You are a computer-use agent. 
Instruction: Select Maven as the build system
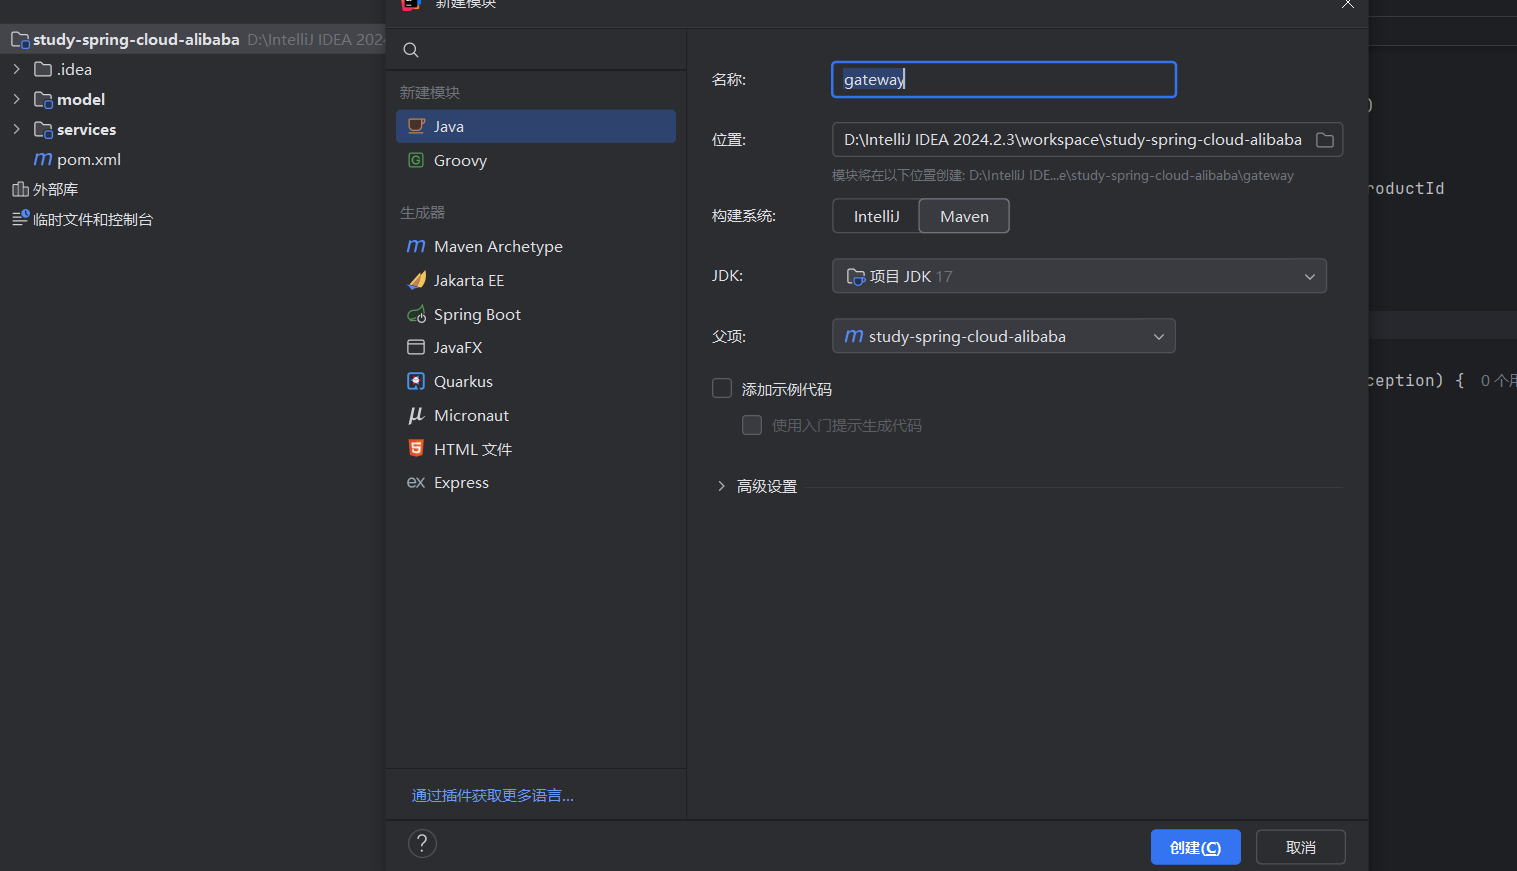(964, 216)
